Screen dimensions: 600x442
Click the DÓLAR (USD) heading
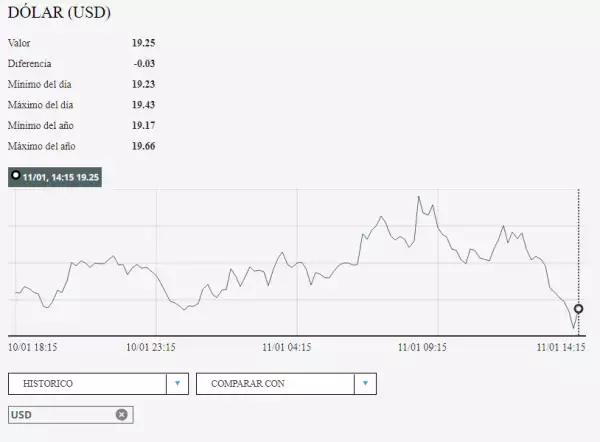coord(59,13)
